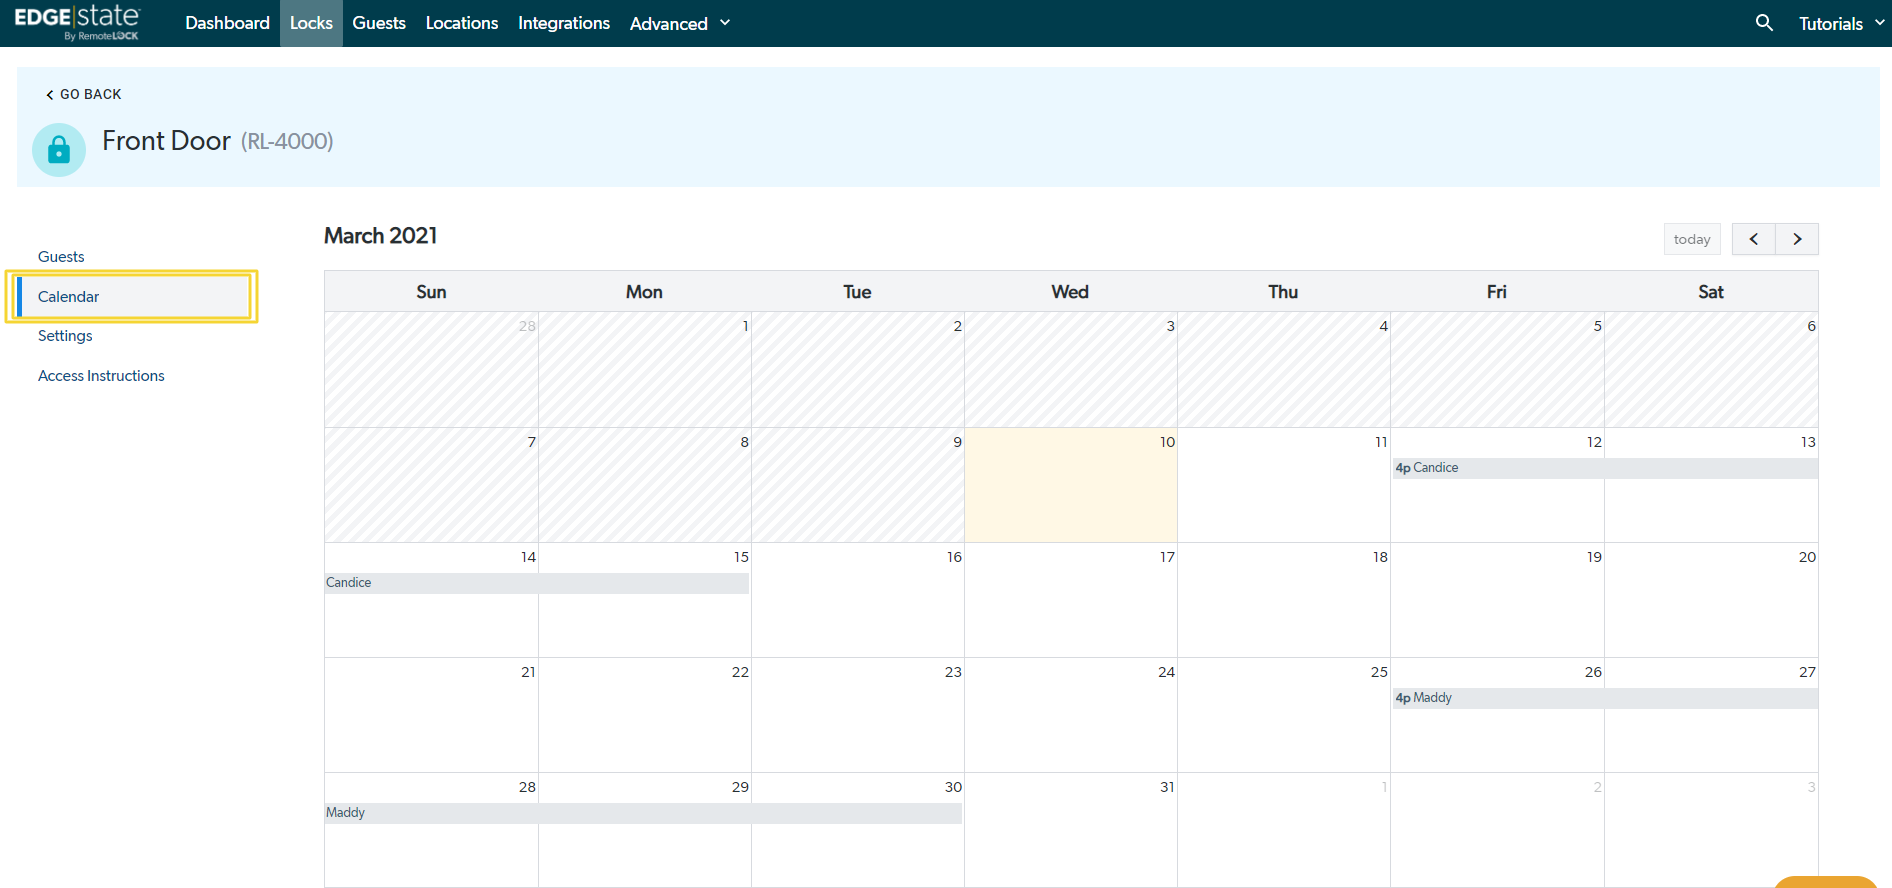Jump to today button
Screen dimensions: 1892x888
[1691, 239]
